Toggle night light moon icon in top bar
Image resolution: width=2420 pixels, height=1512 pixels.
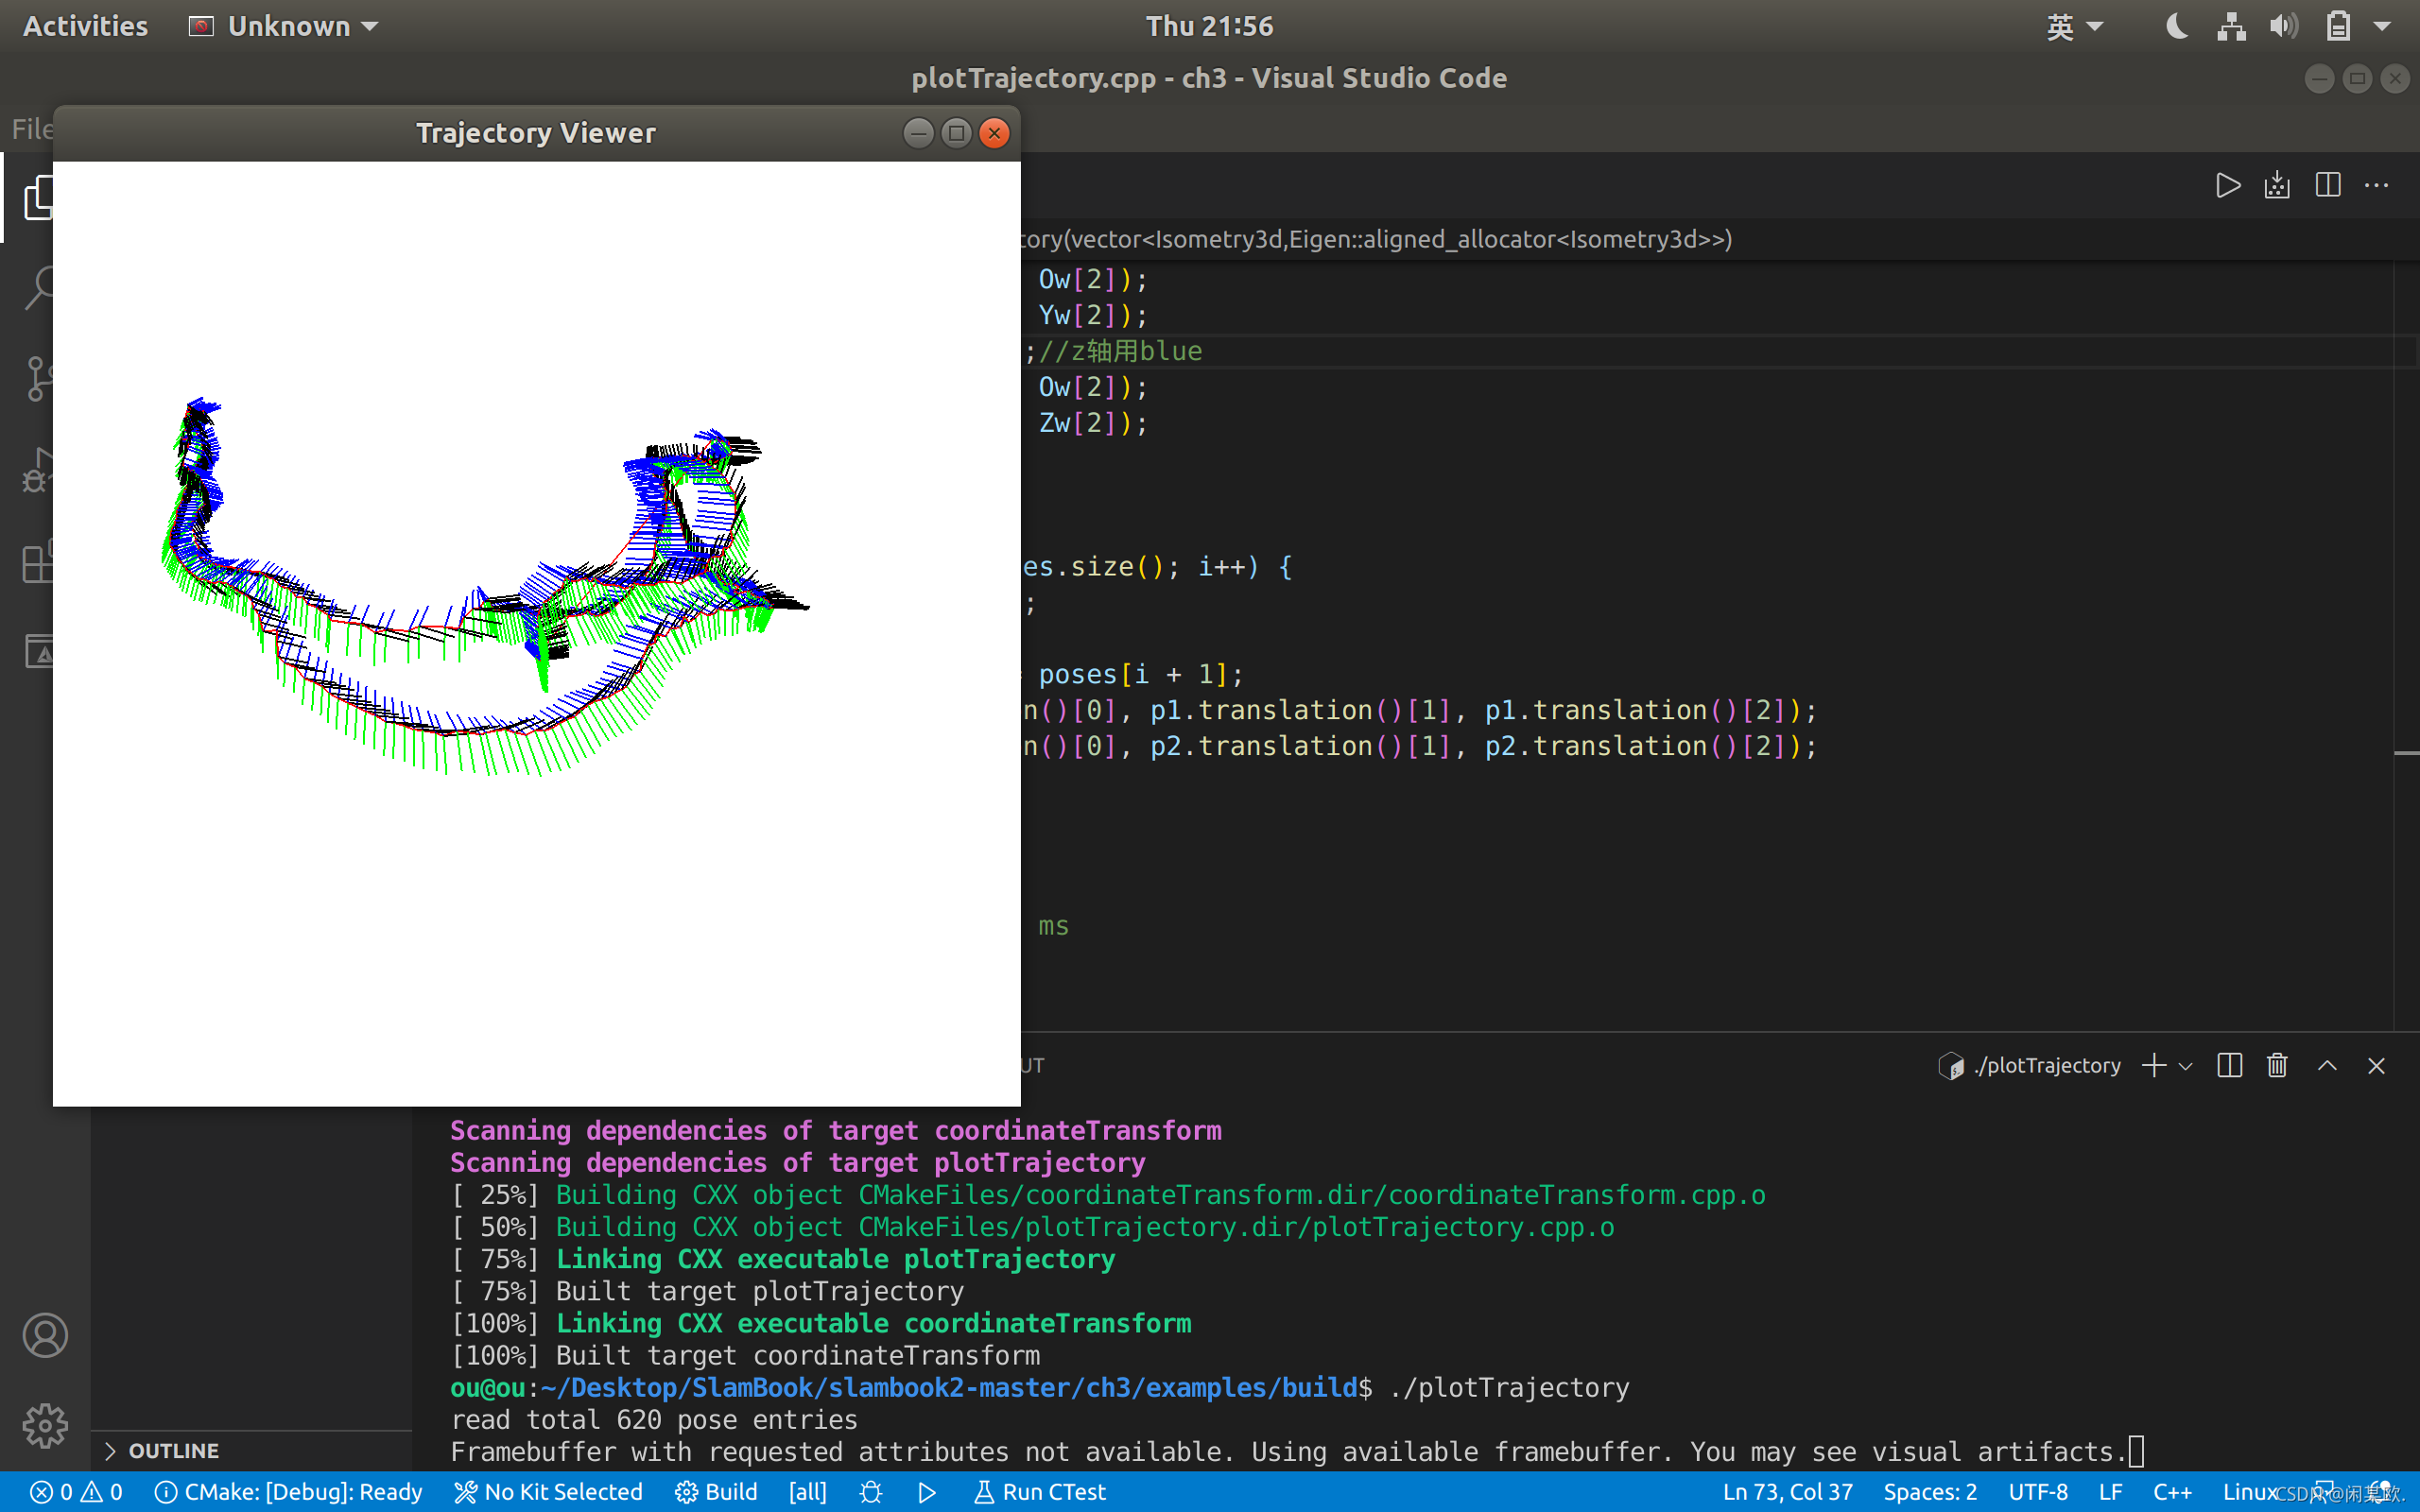coord(2176,26)
